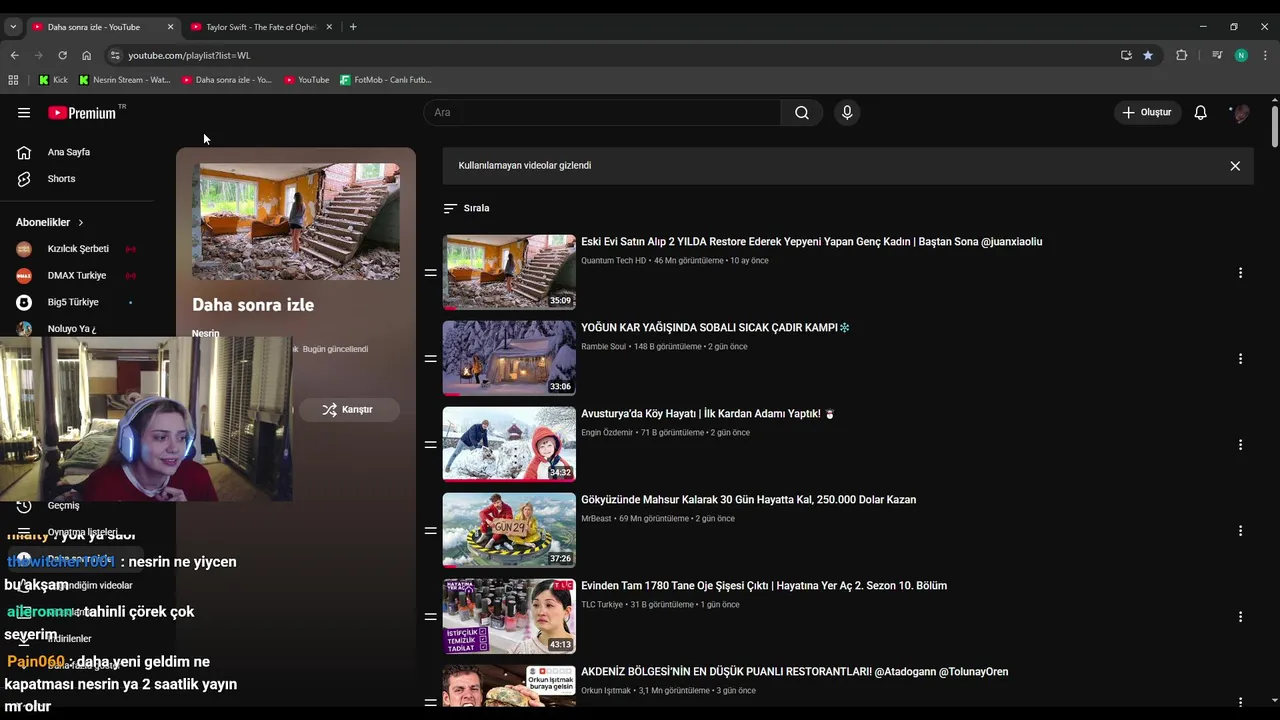This screenshot has width=1280, height=720.
Task: Open the YouTube bookmark
Action: [x=306, y=80]
